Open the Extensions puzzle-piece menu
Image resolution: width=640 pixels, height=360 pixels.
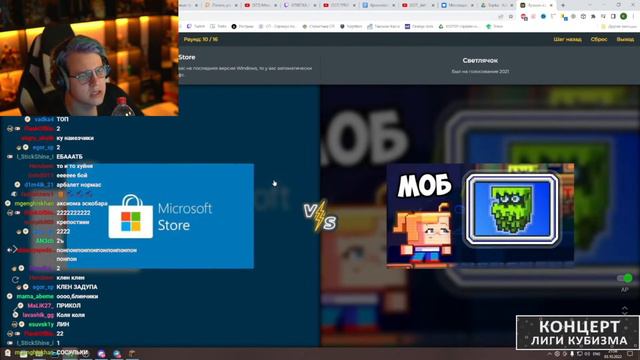point(593,16)
